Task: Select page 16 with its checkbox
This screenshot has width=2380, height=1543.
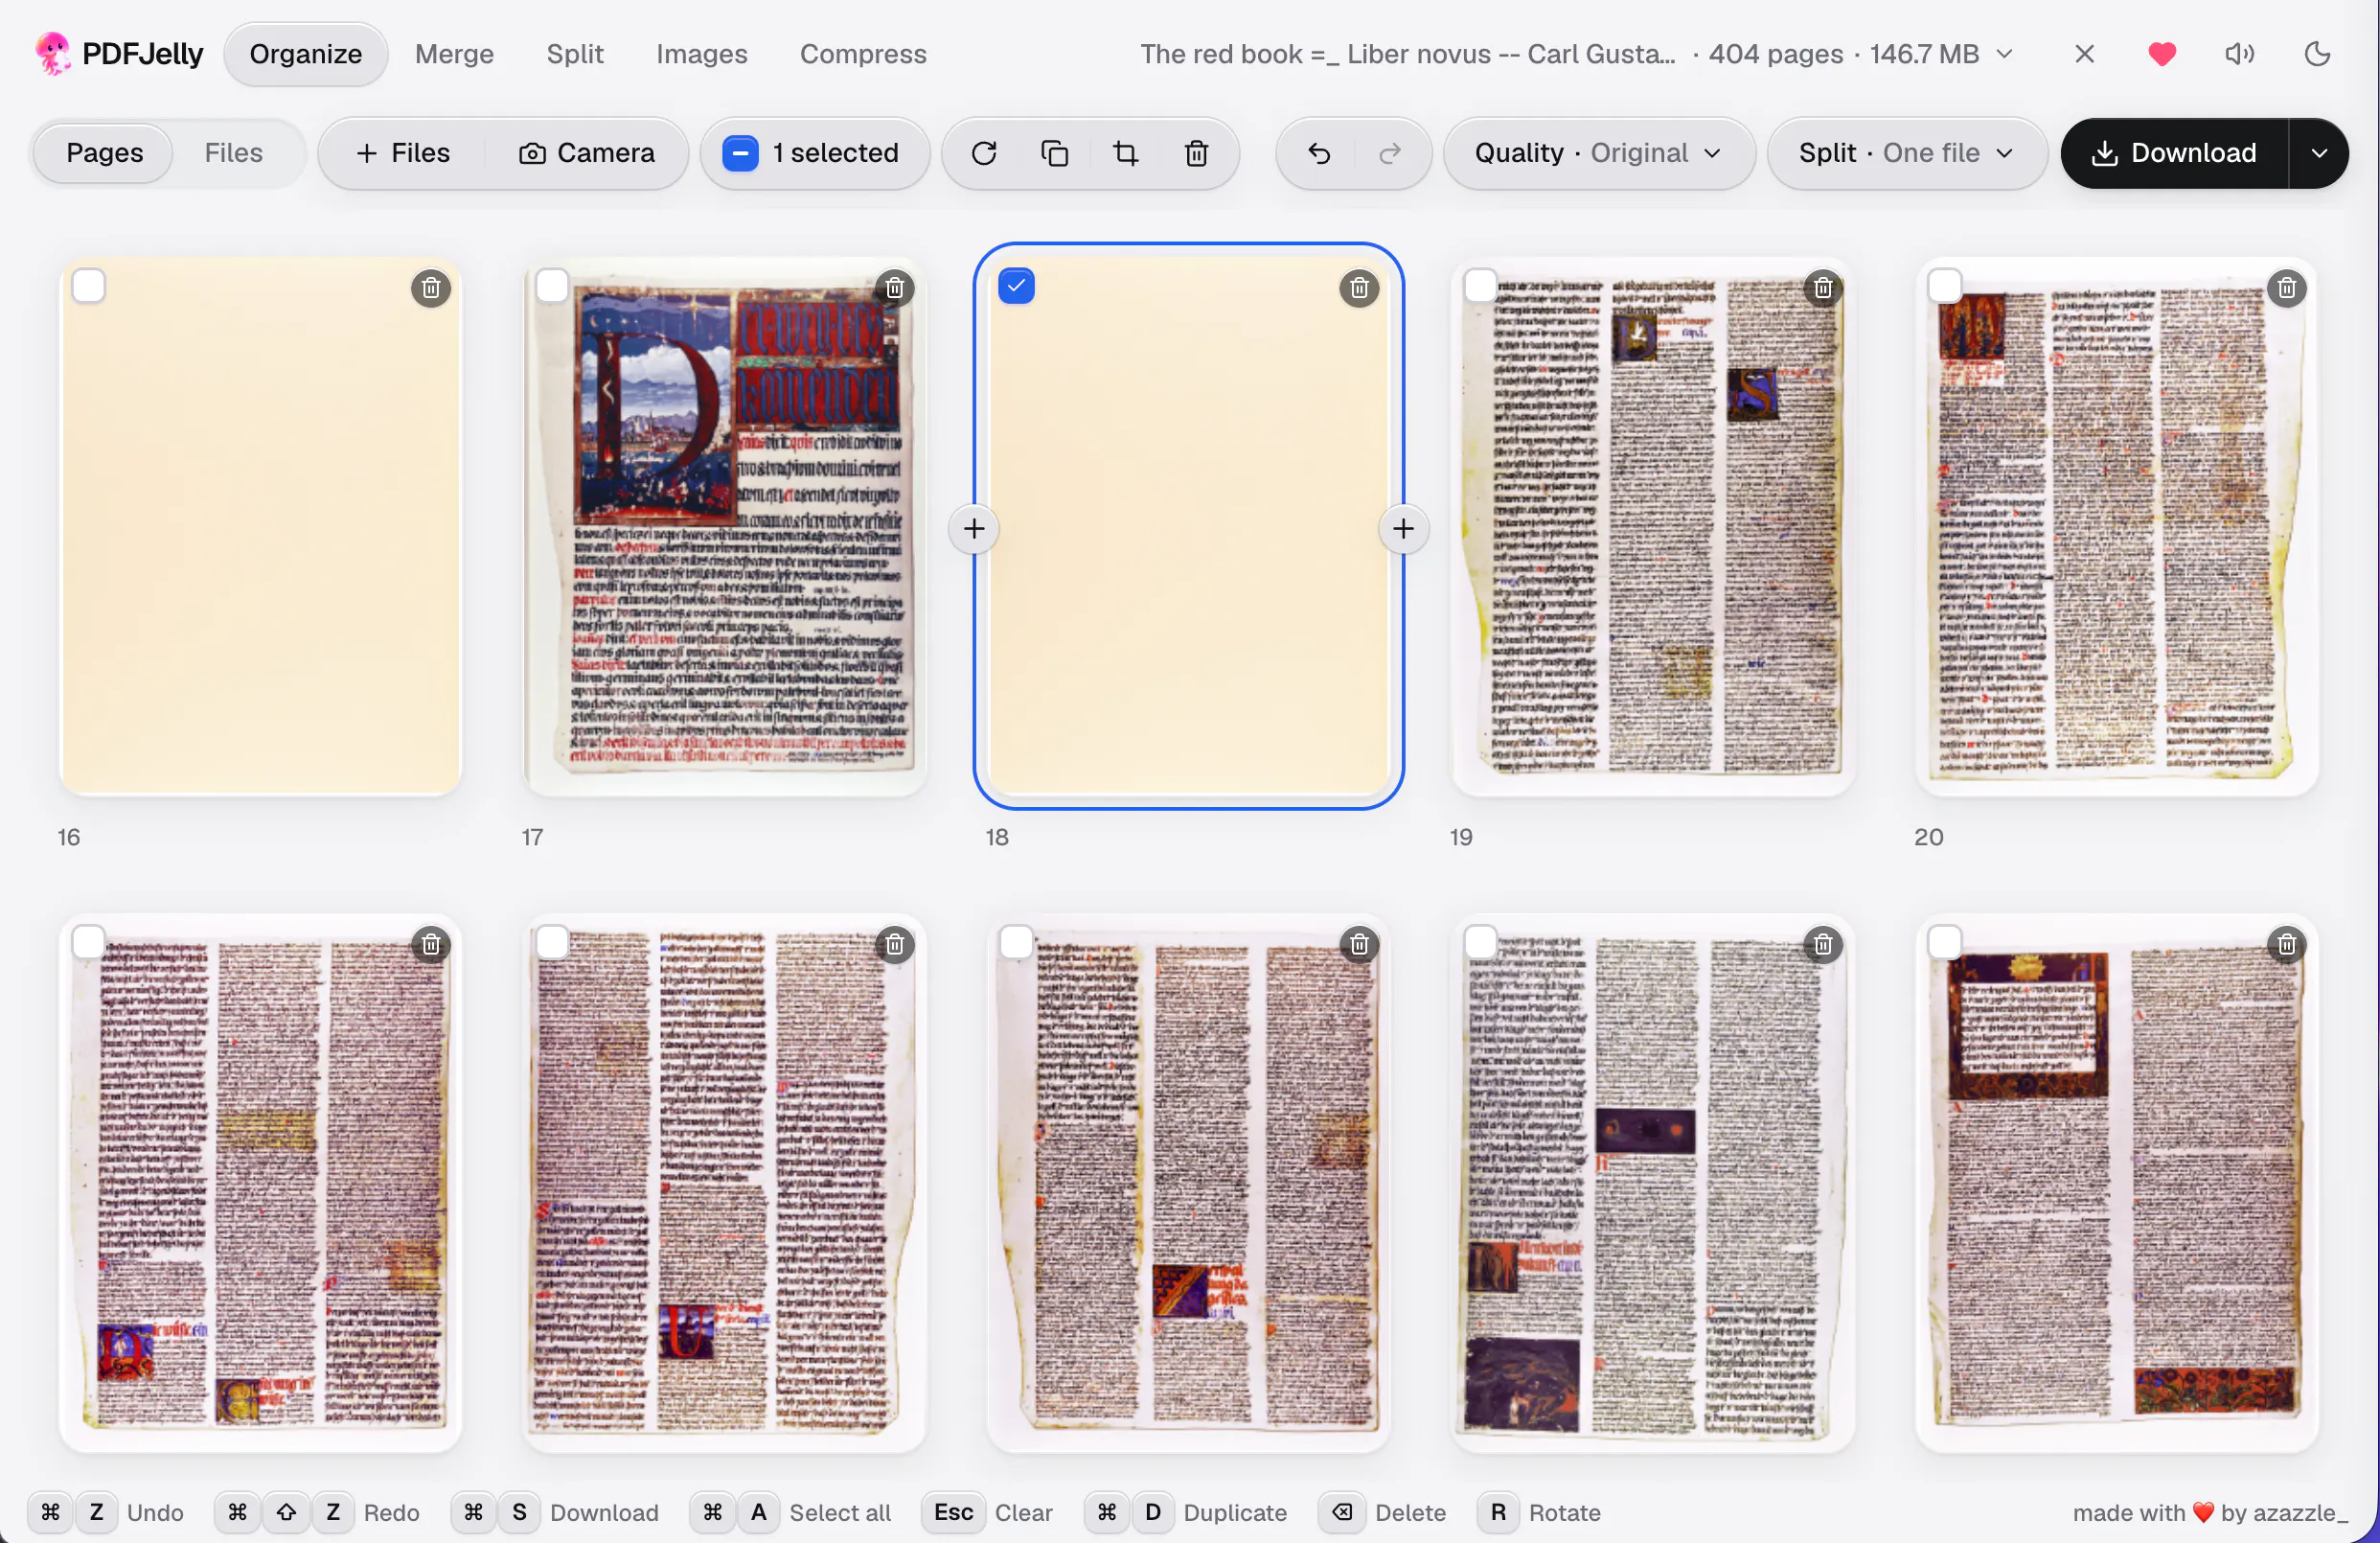Action: click(x=89, y=286)
